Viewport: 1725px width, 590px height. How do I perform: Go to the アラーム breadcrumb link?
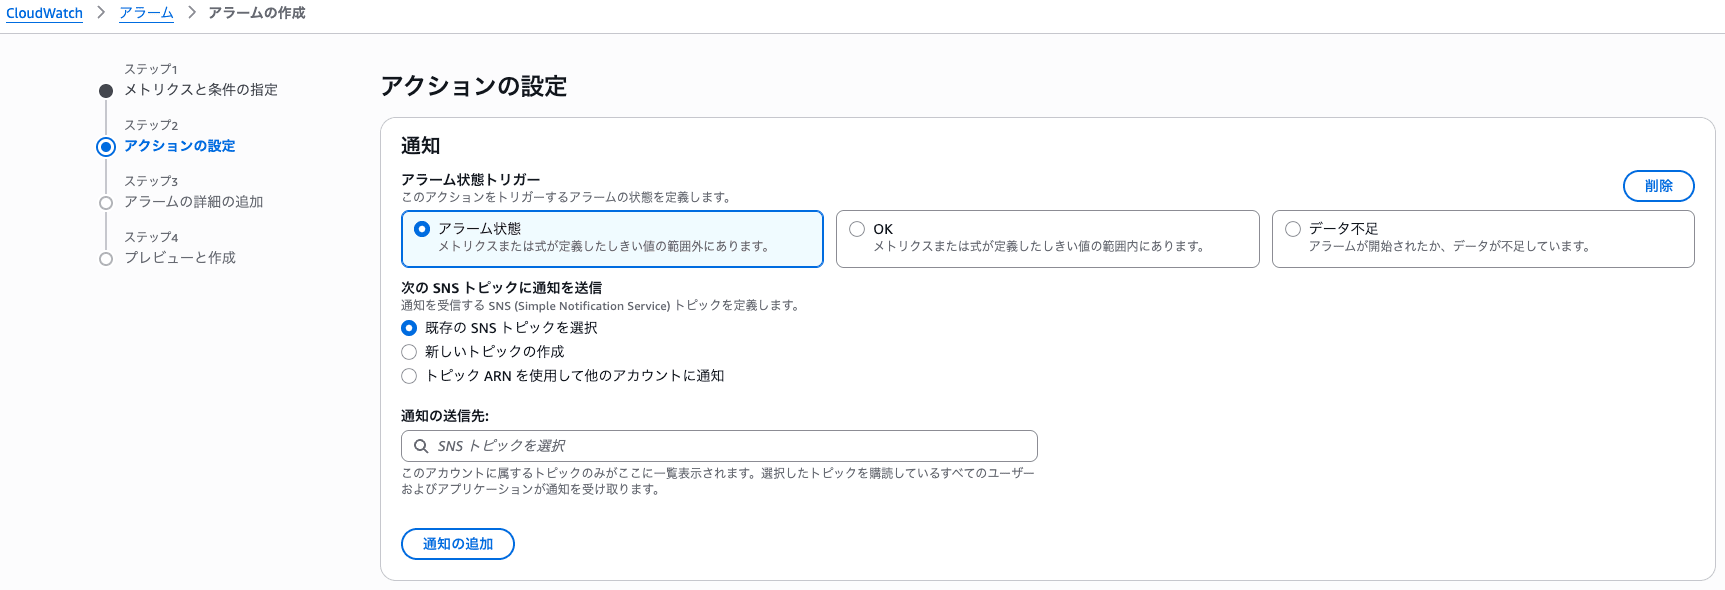coord(146,13)
